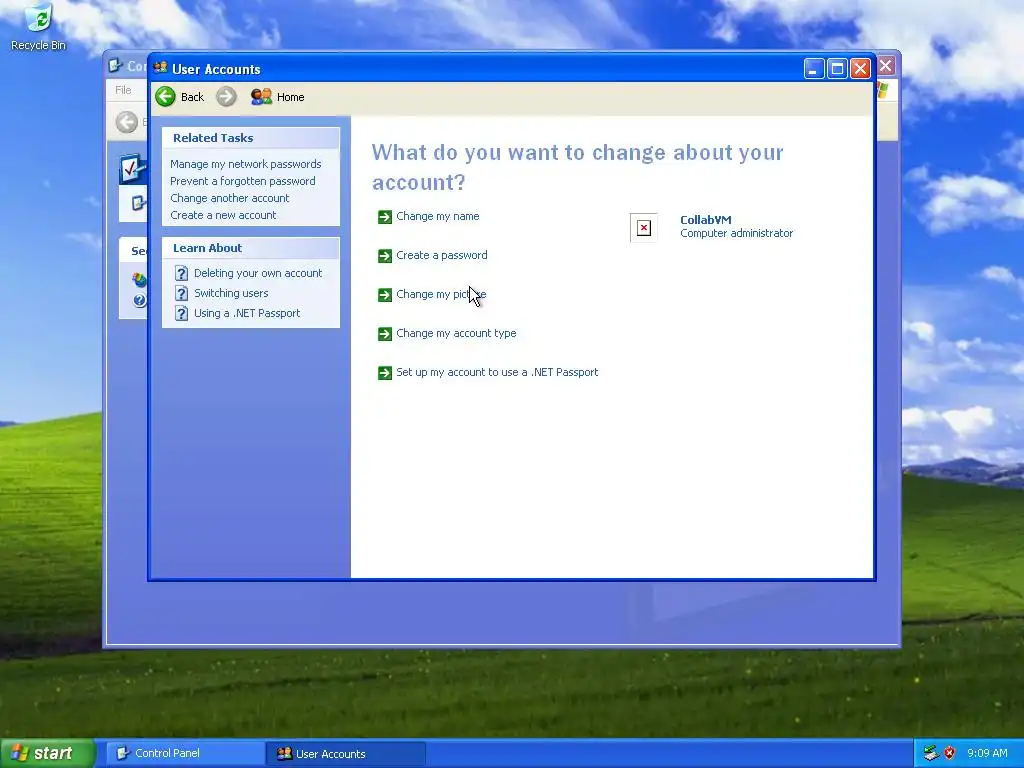
Task: Choose Change my picture link
Action: coord(441,295)
